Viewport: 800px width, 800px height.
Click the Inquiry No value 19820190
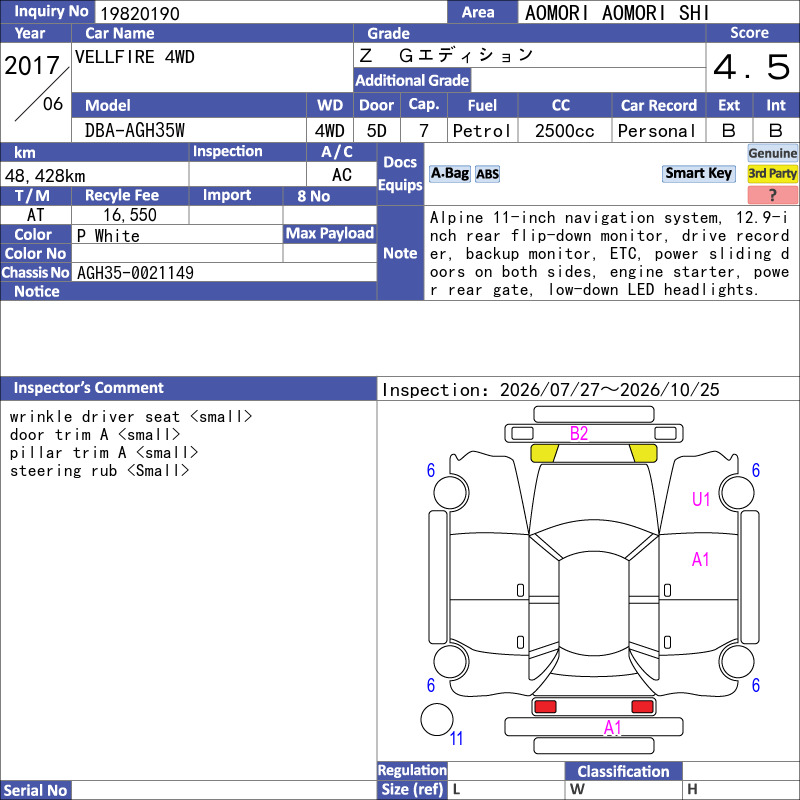tap(140, 14)
